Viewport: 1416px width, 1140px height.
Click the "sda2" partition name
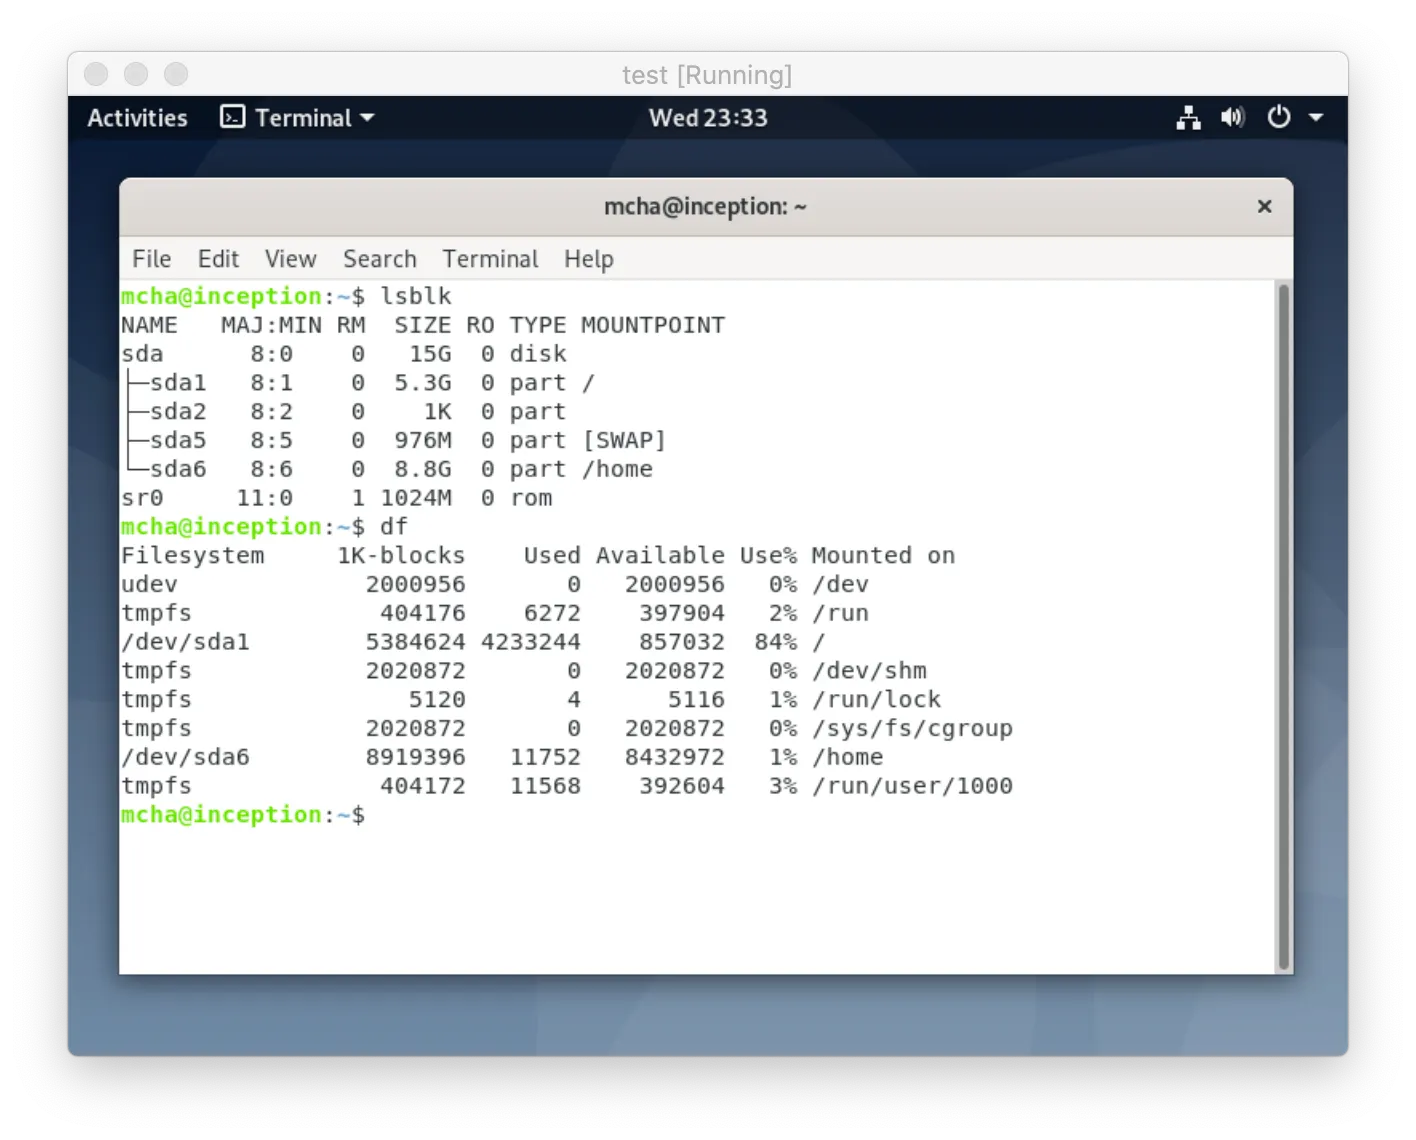coord(178,412)
